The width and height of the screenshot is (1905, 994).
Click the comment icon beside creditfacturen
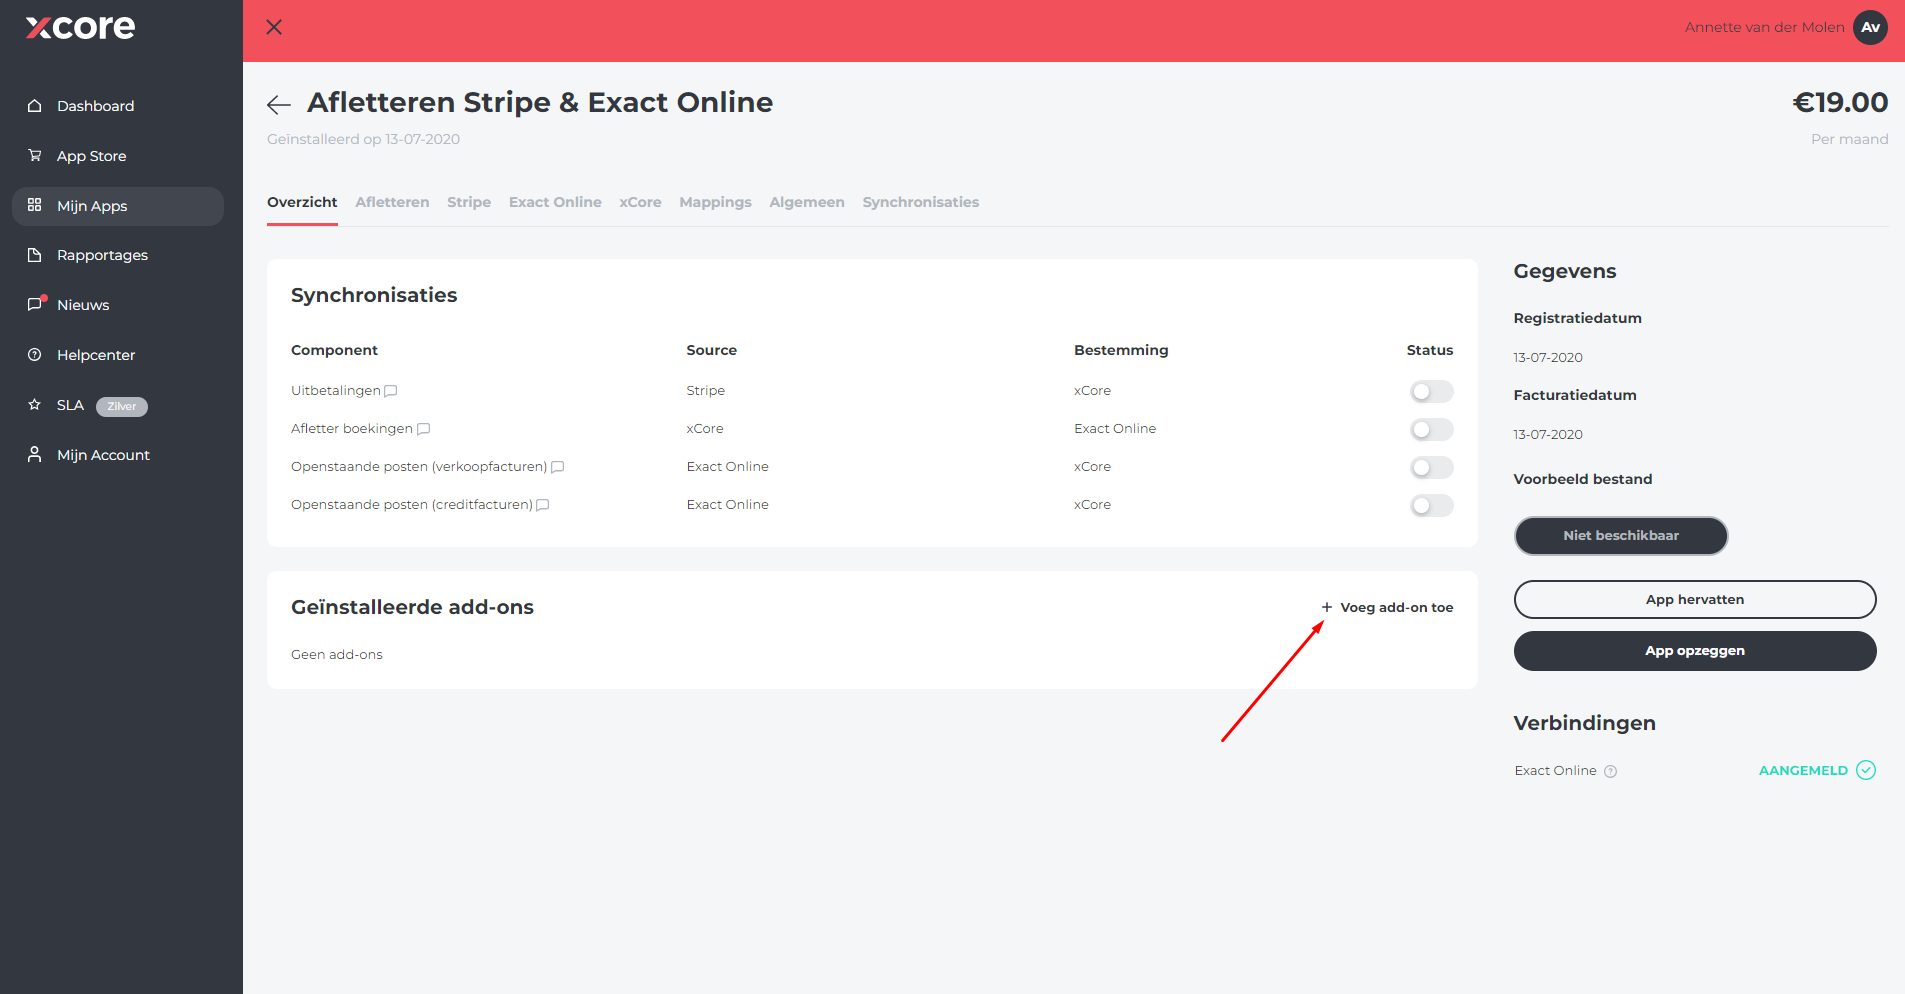pyautogui.click(x=543, y=505)
